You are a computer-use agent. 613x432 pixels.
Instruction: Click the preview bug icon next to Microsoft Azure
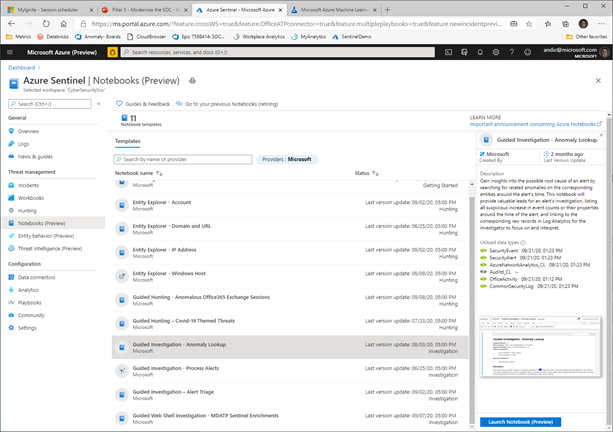point(112,52)
